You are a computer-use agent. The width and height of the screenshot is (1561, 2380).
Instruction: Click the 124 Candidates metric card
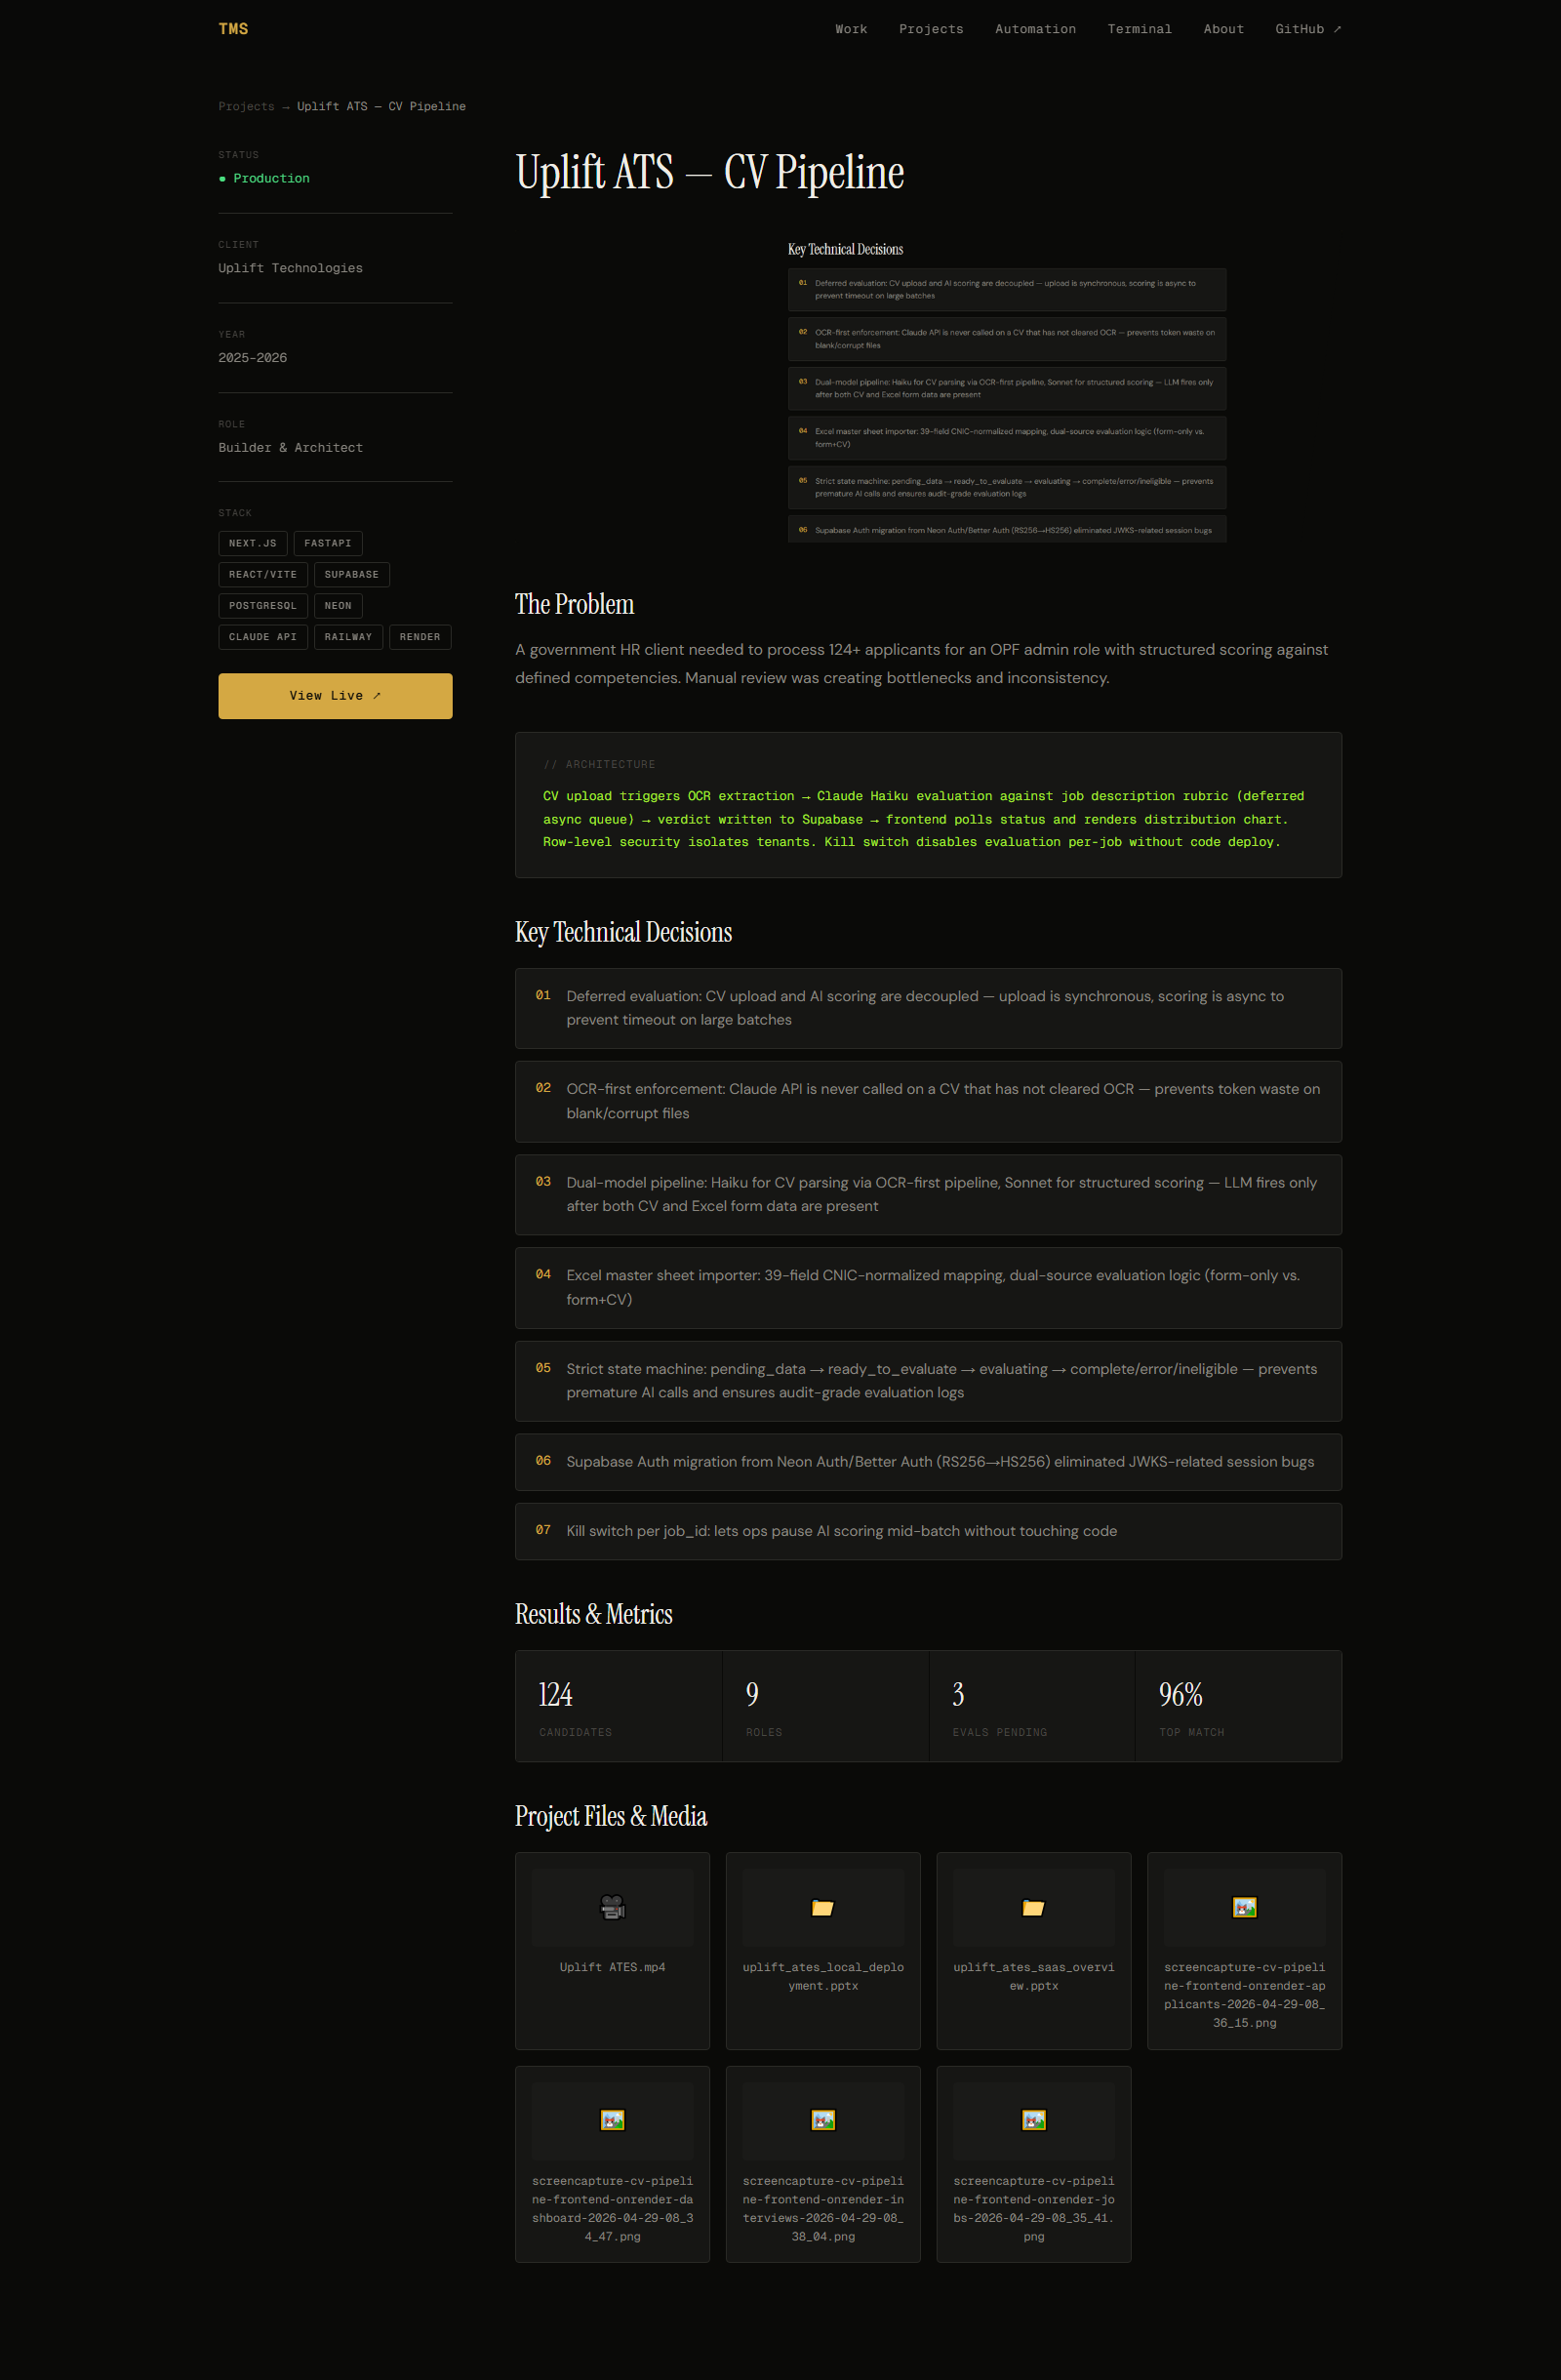click(x=618, y=1706)
